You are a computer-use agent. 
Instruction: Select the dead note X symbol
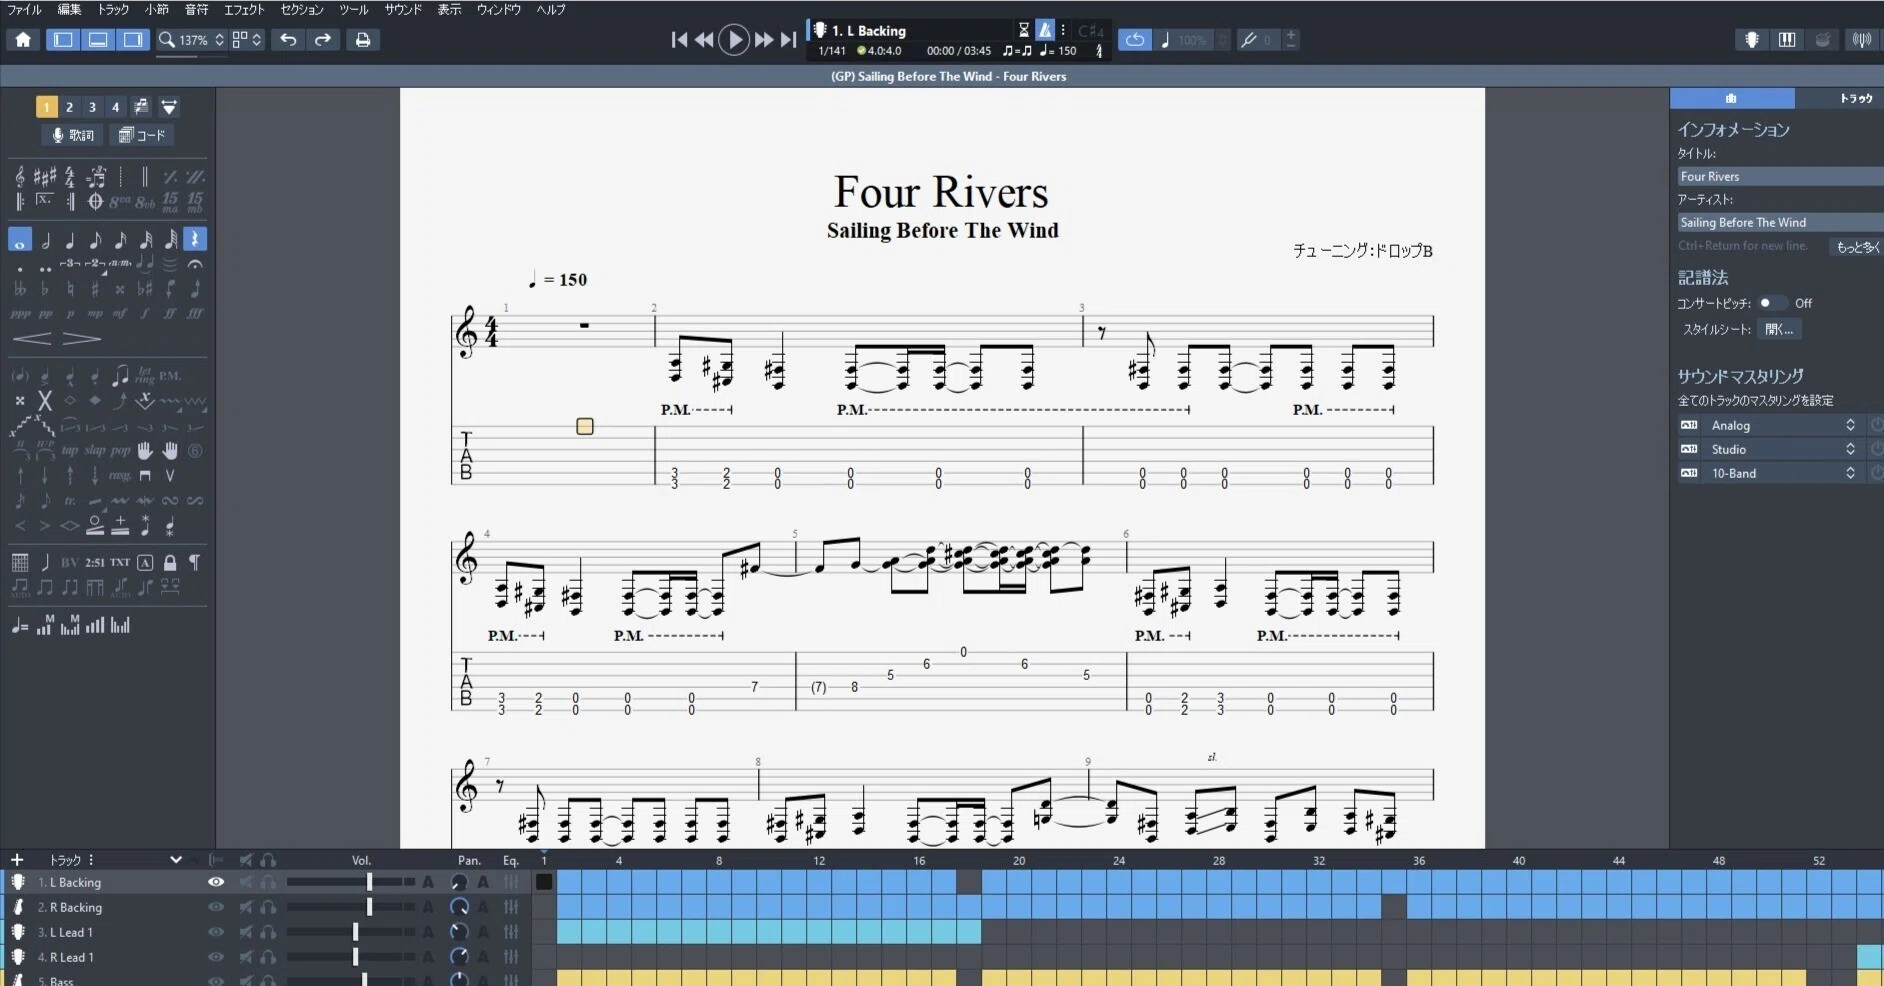pos(44,401)
